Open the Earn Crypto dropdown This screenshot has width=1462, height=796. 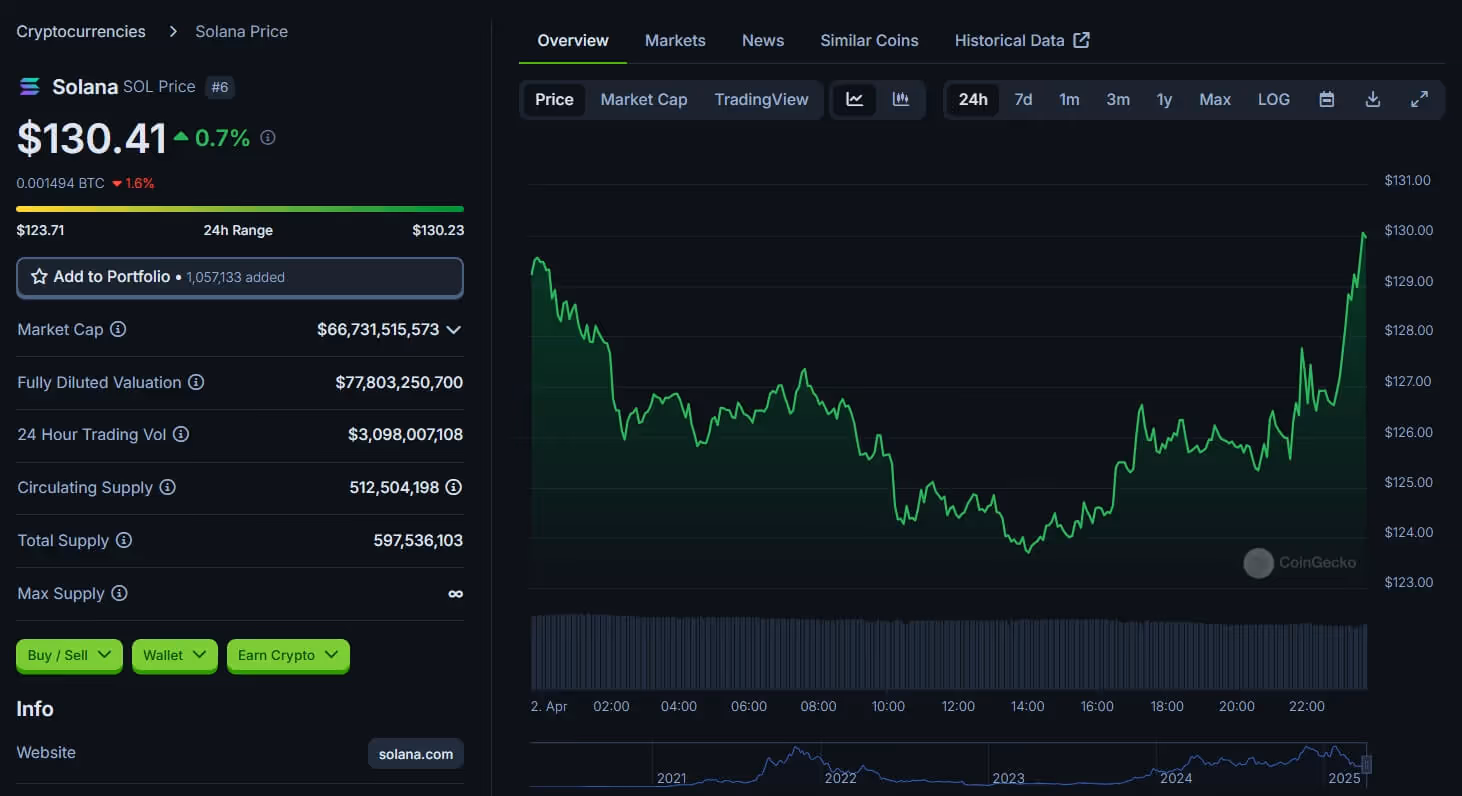pyautogui.click(x=288, y=655)
